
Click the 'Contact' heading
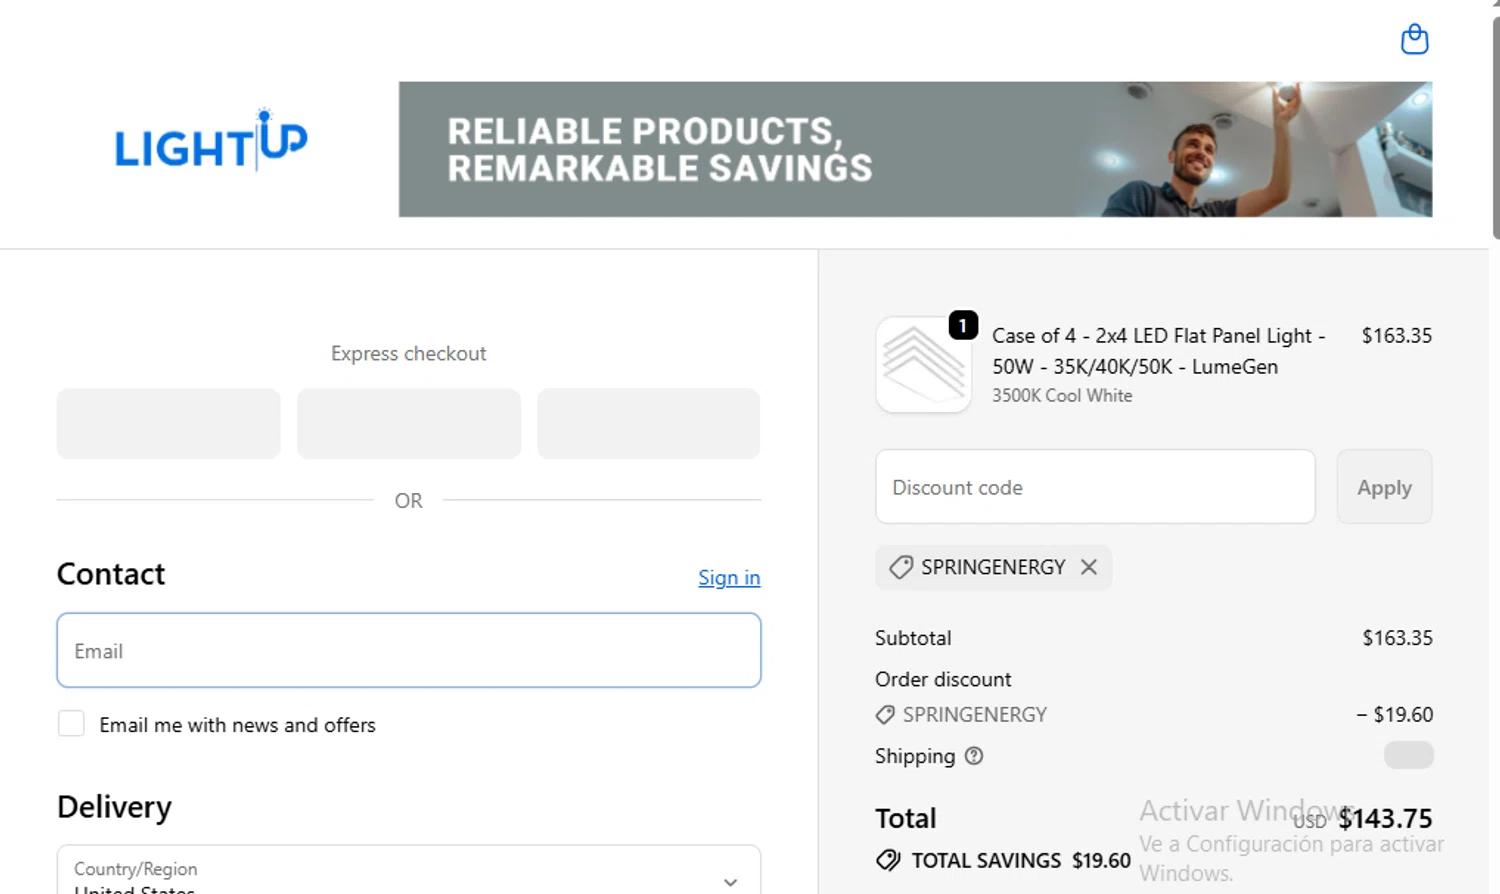(111, 574)
